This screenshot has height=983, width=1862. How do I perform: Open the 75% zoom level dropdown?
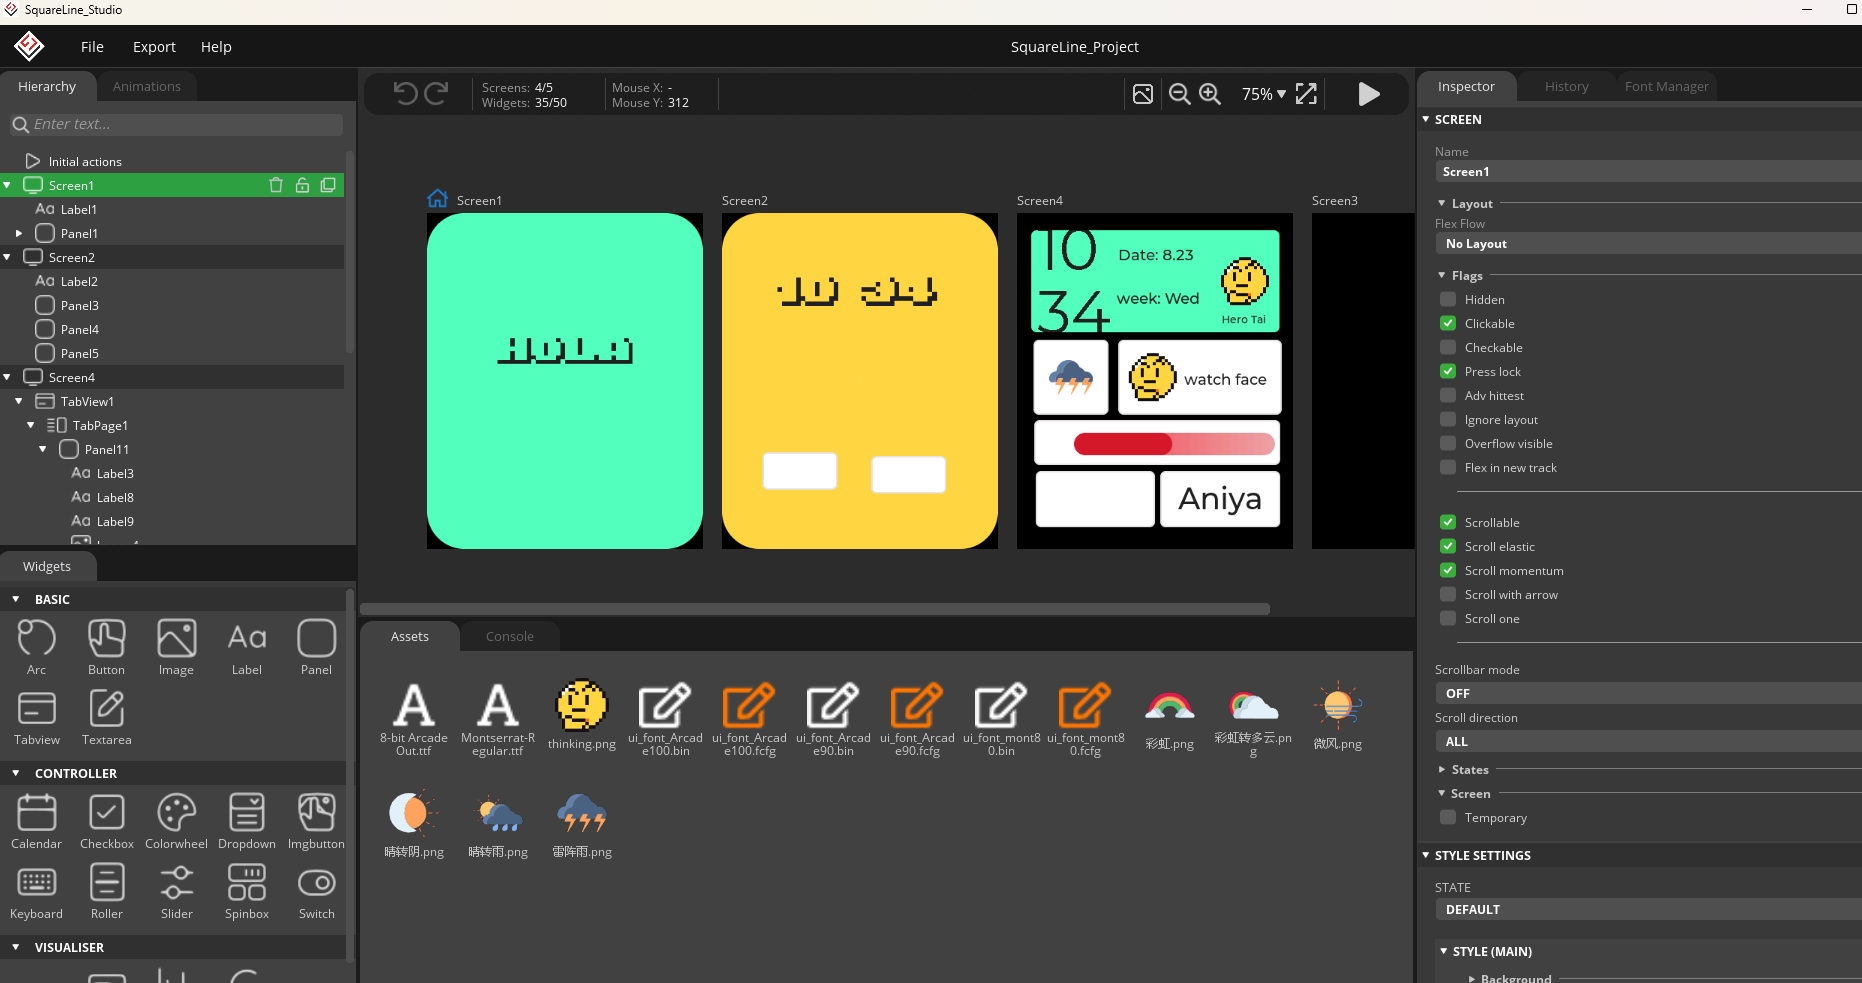1264,94
